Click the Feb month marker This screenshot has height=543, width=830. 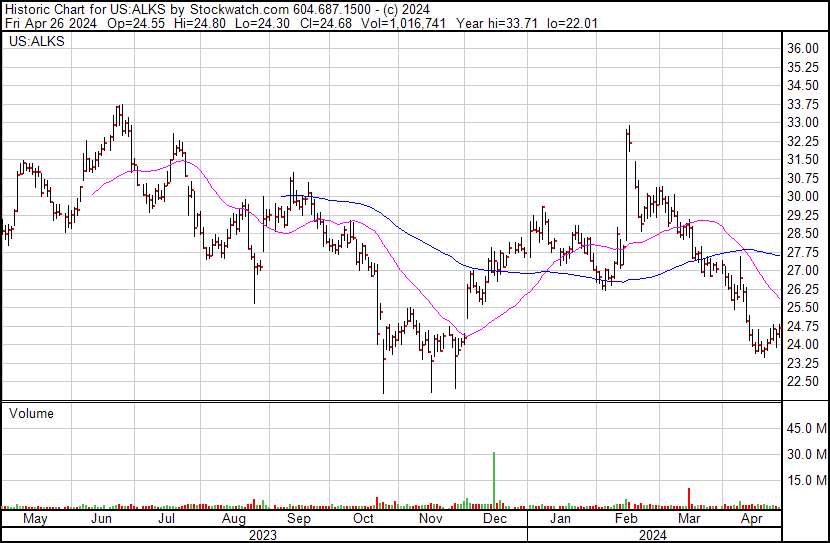tap(627, 520)
